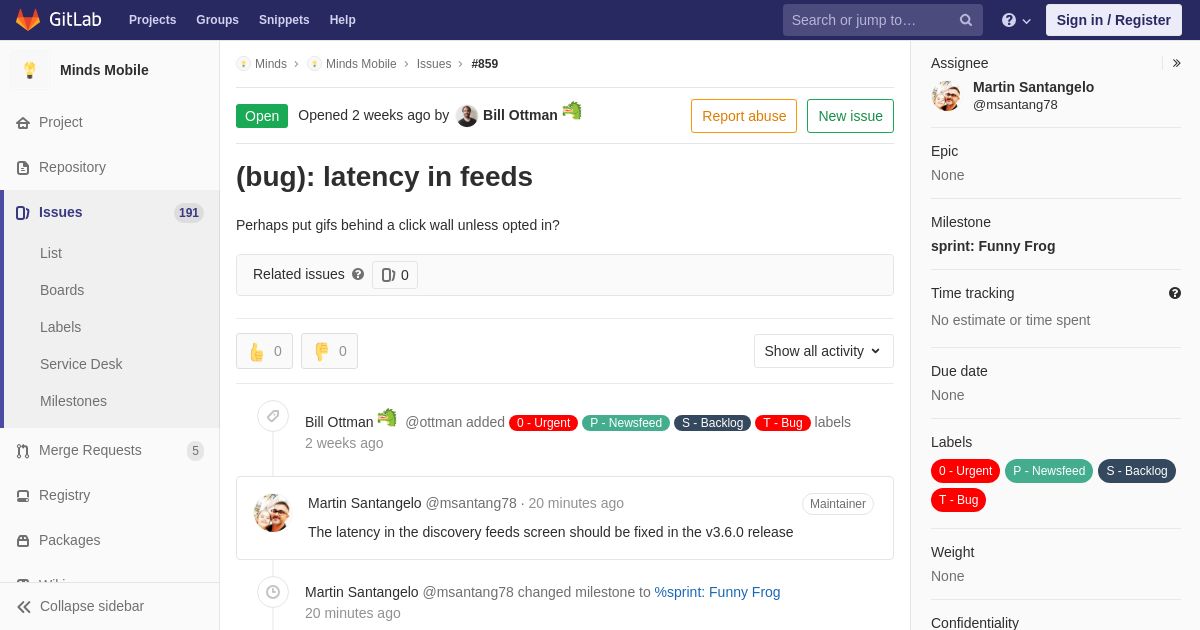Open the help question mark menu
1200x630 pixels.
point(1016,20)
